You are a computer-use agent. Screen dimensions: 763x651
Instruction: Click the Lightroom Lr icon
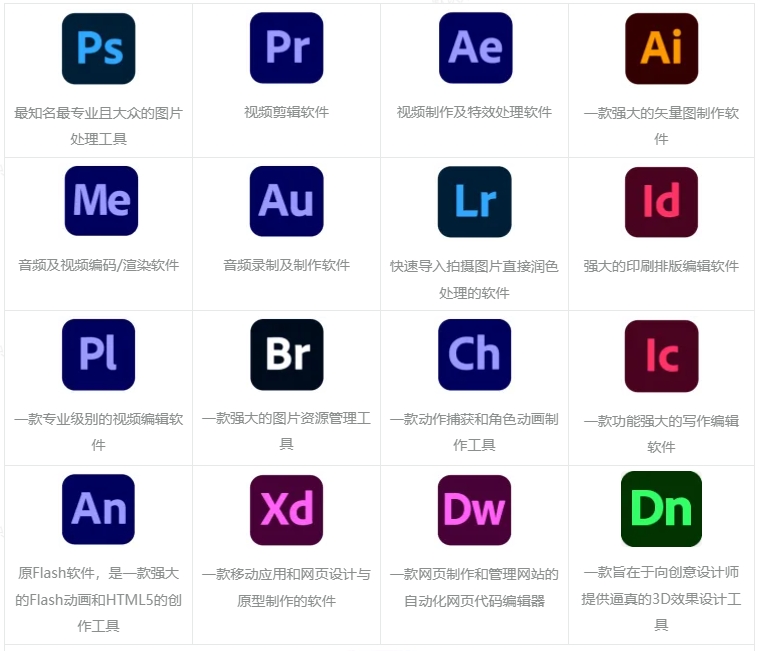click(x=474, y=201)
